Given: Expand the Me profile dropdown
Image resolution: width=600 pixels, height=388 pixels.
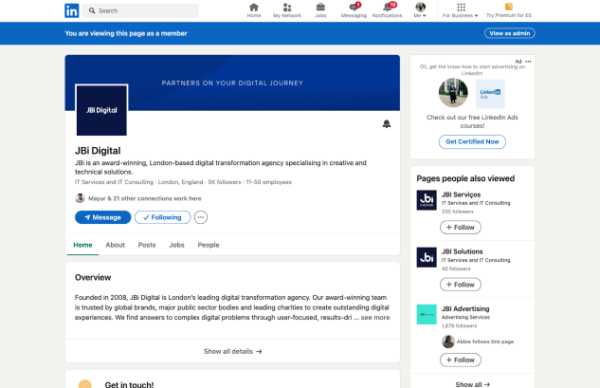Looking at the screenshot, I should point(420,10).
